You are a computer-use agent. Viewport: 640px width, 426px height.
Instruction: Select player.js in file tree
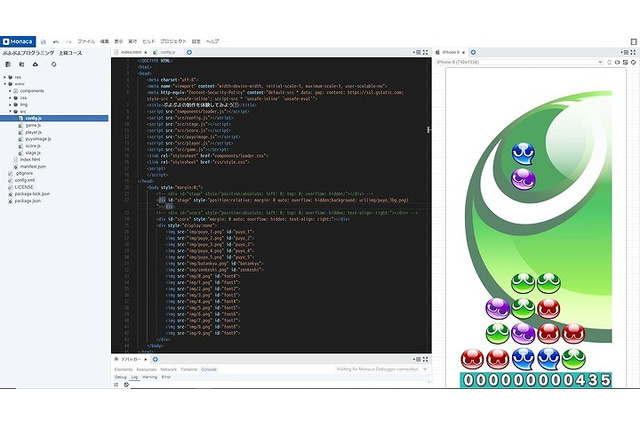coord(33,132)
